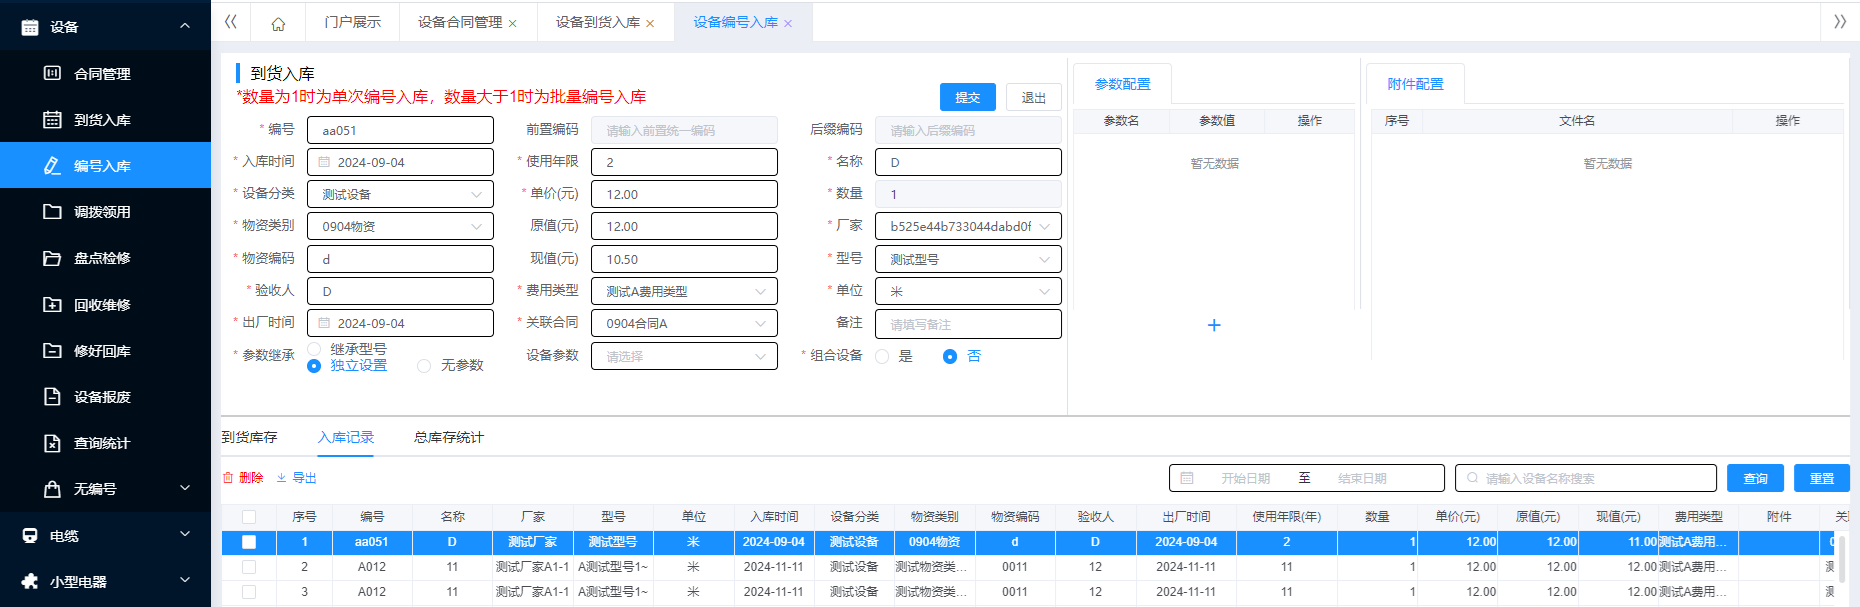Image resolution: width=1860 pixels, height=607 pixels.
Task: Open 设备报废 from the sidebar
Action: tap(102, 397)
